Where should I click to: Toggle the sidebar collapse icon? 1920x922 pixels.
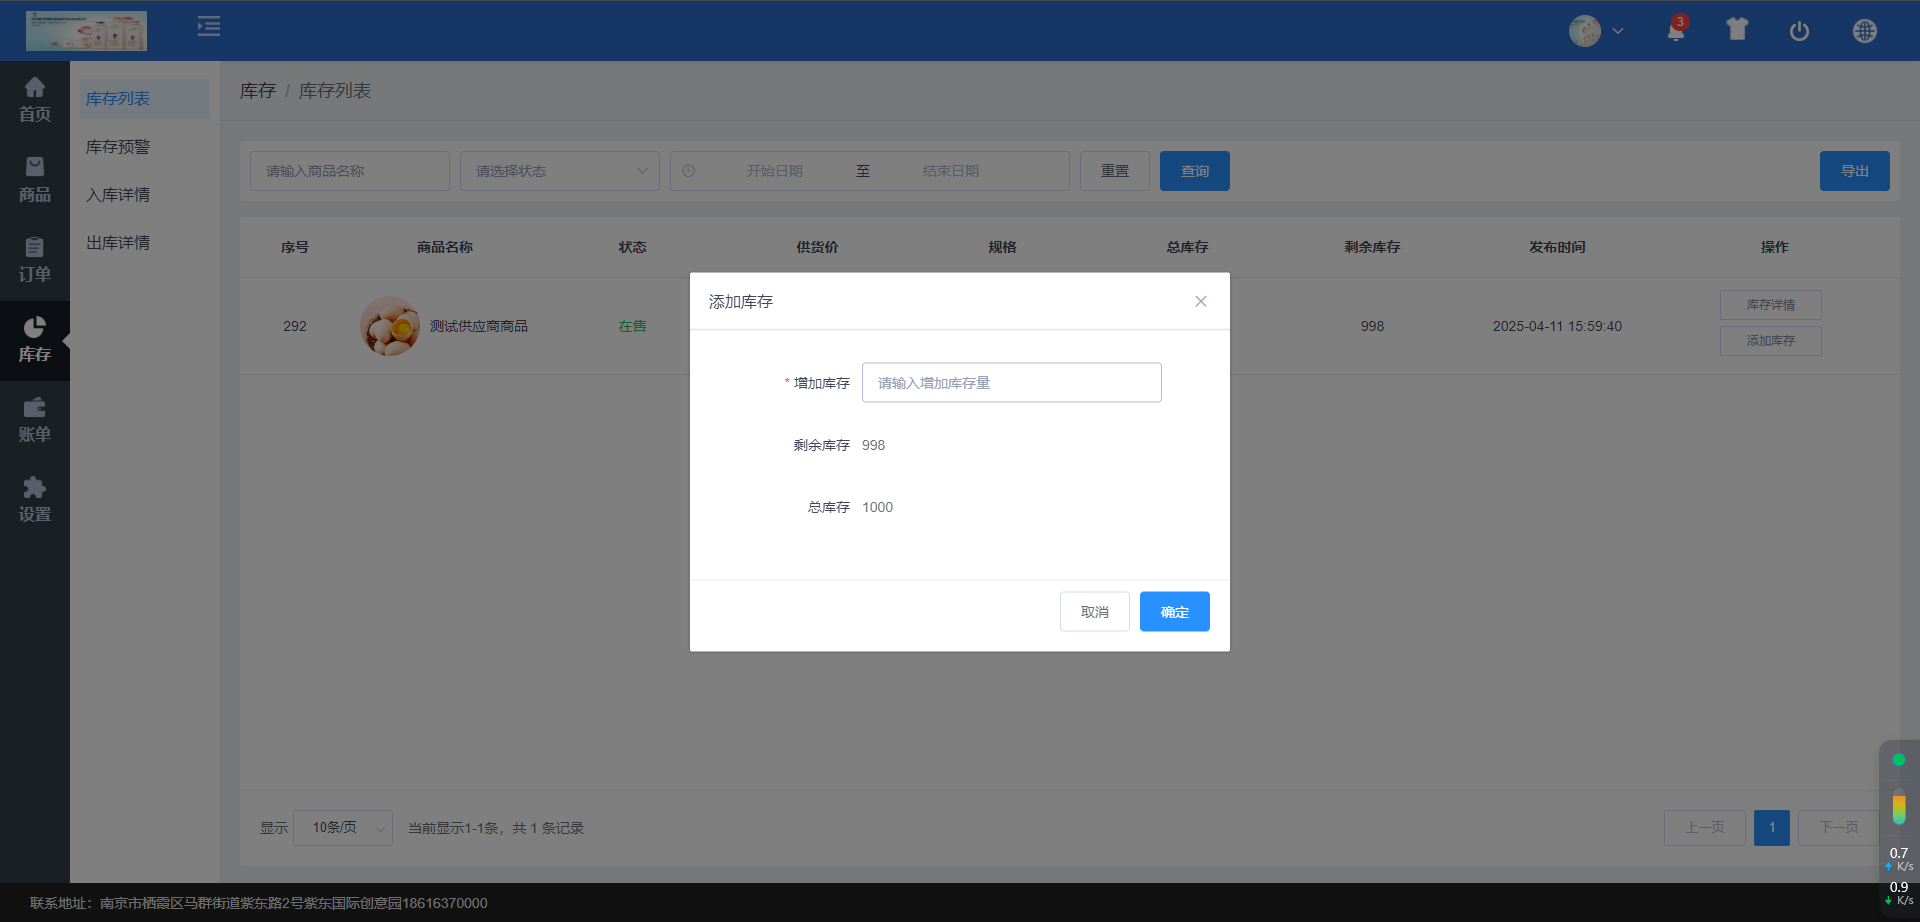(209, 27)
